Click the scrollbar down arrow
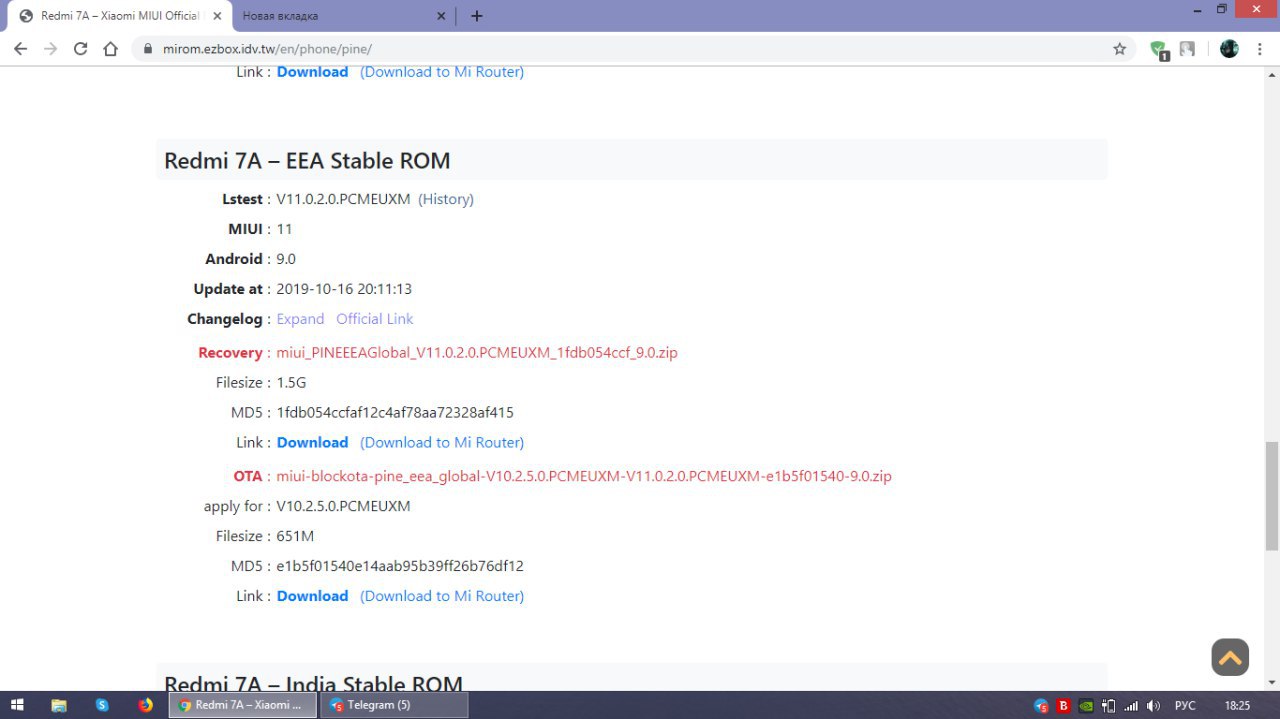Viewport: 1280px width, 719px height. click(x=1272, y=682)
